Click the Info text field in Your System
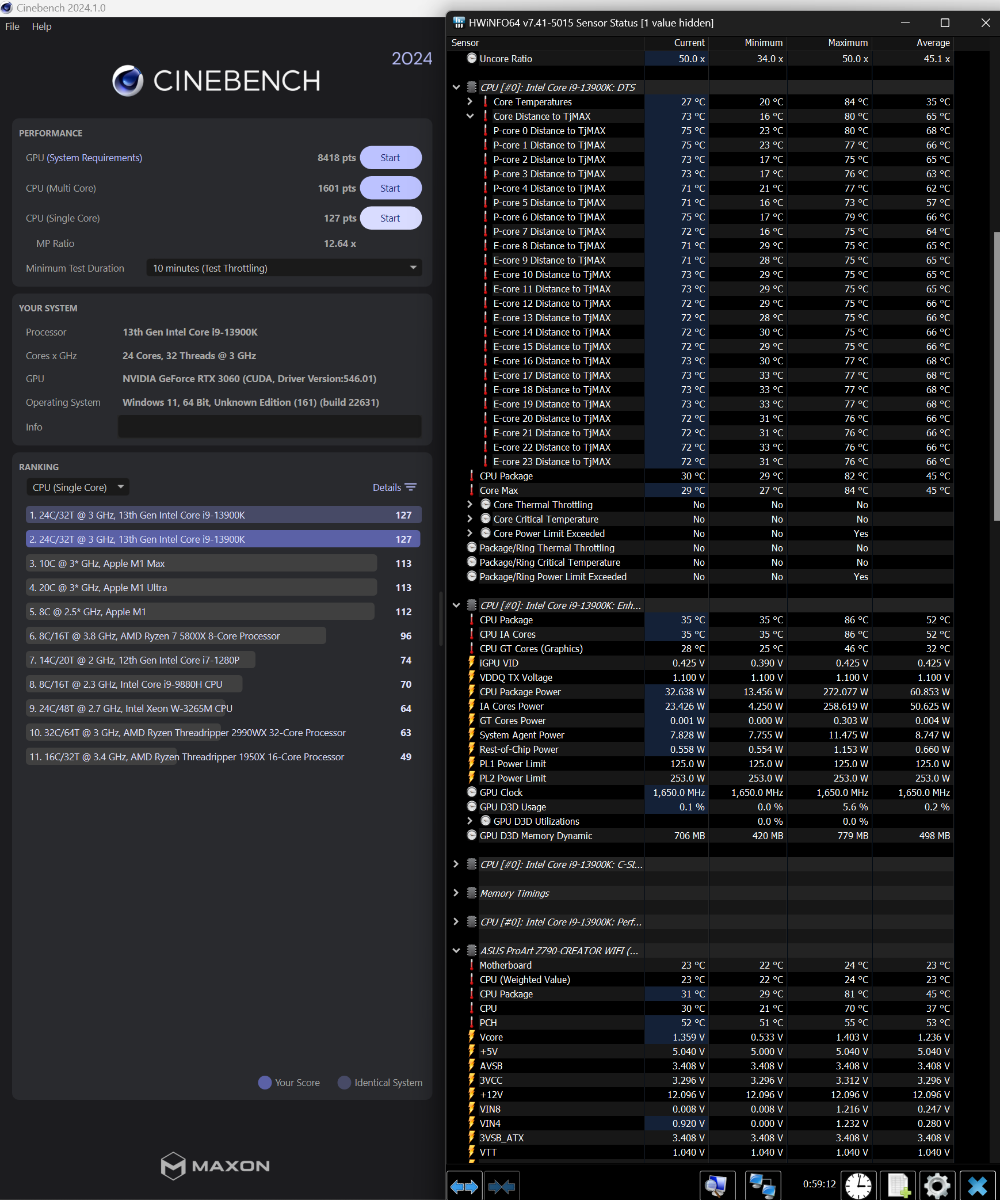Viewport: 1000px width, 1200px height. [269, 427]
